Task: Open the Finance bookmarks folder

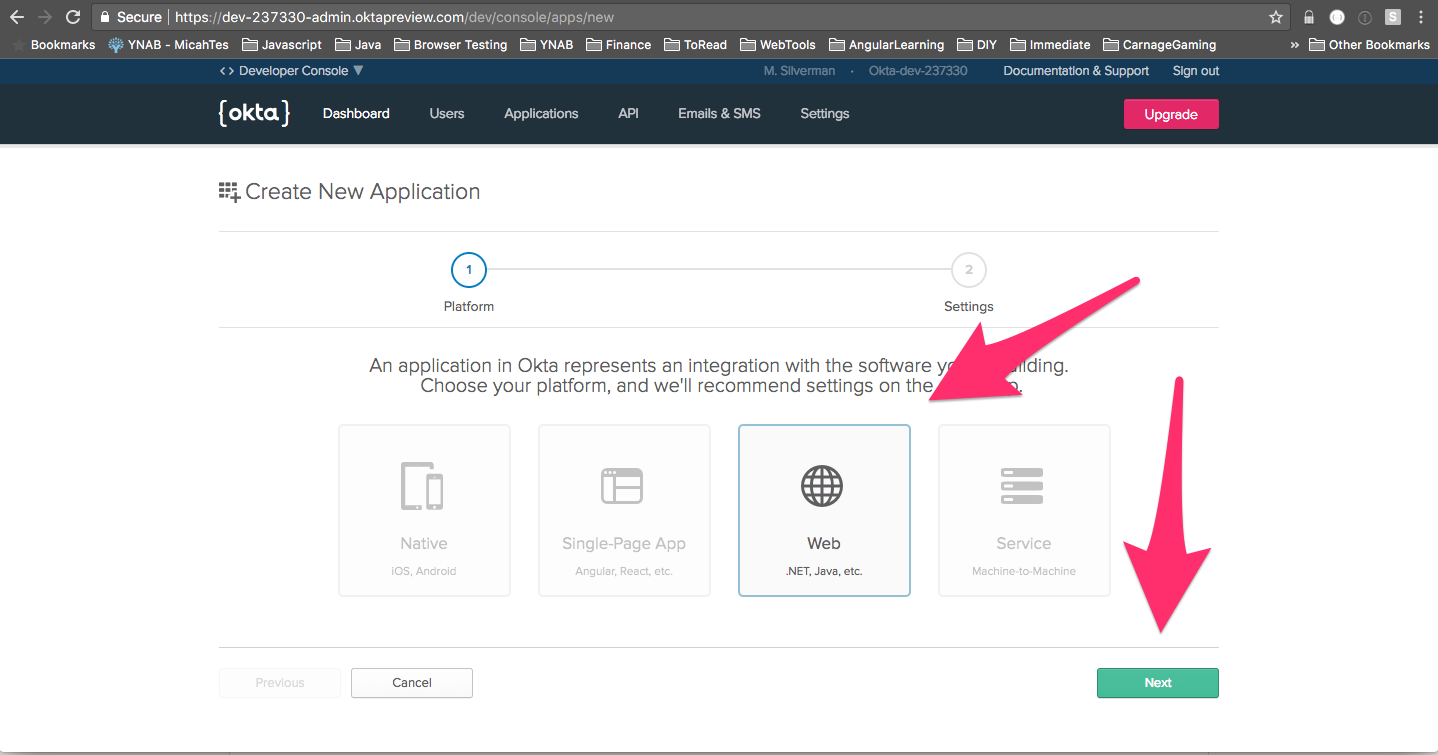Action: (x=618, y=44)
